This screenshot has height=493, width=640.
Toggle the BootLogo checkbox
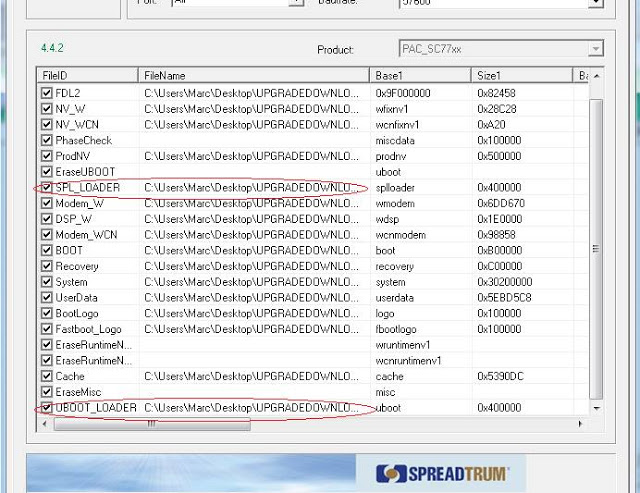pos(47,313)
